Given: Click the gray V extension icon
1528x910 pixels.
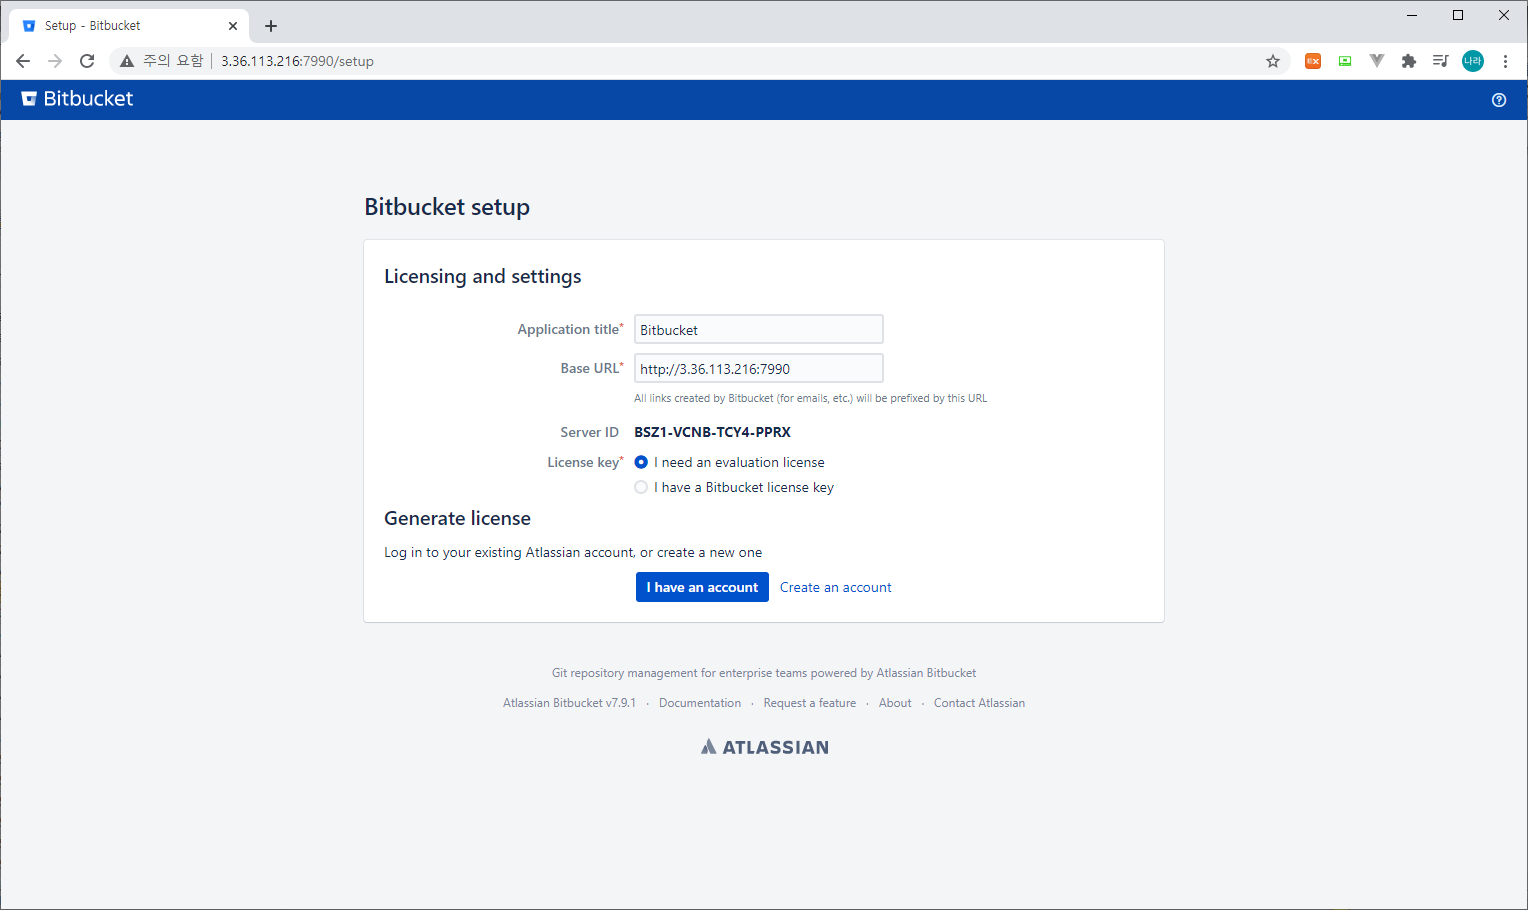Looking at the screenshot, I should click(x=1377, y=61).
